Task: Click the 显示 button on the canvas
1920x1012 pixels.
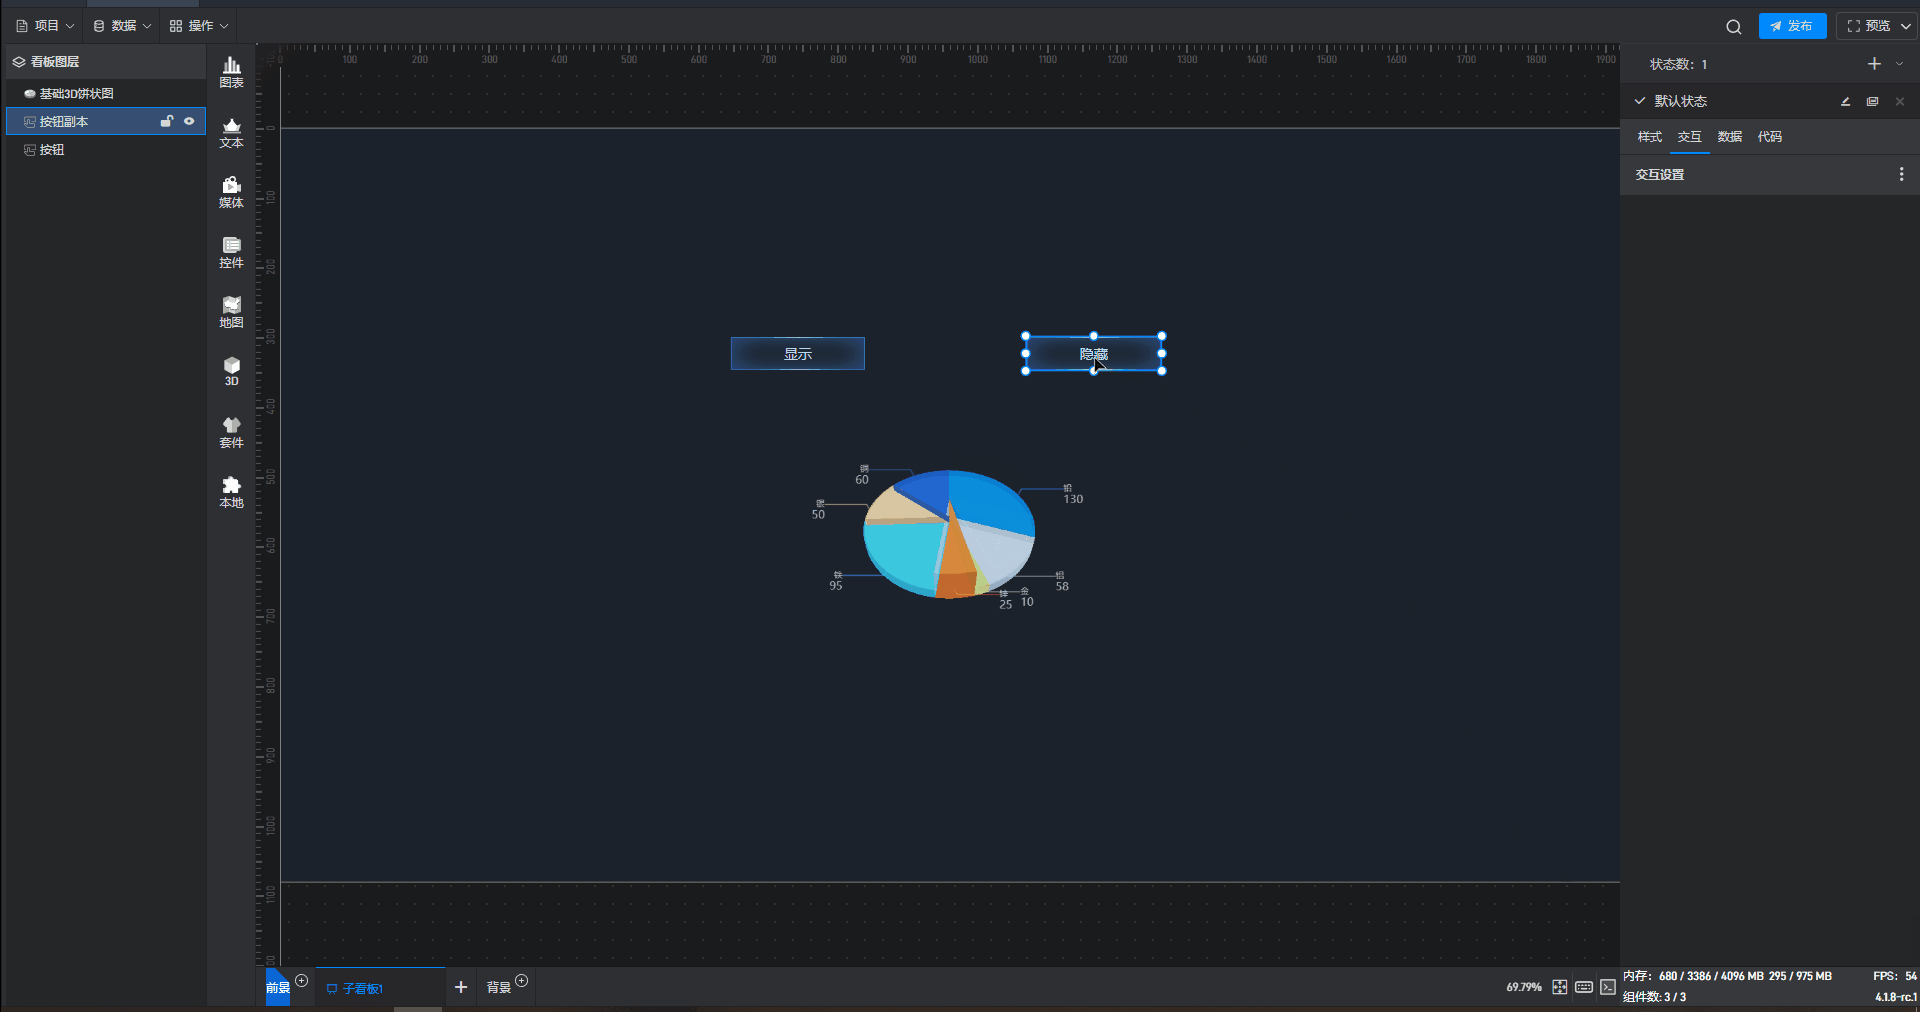Action: coord(797,354)
